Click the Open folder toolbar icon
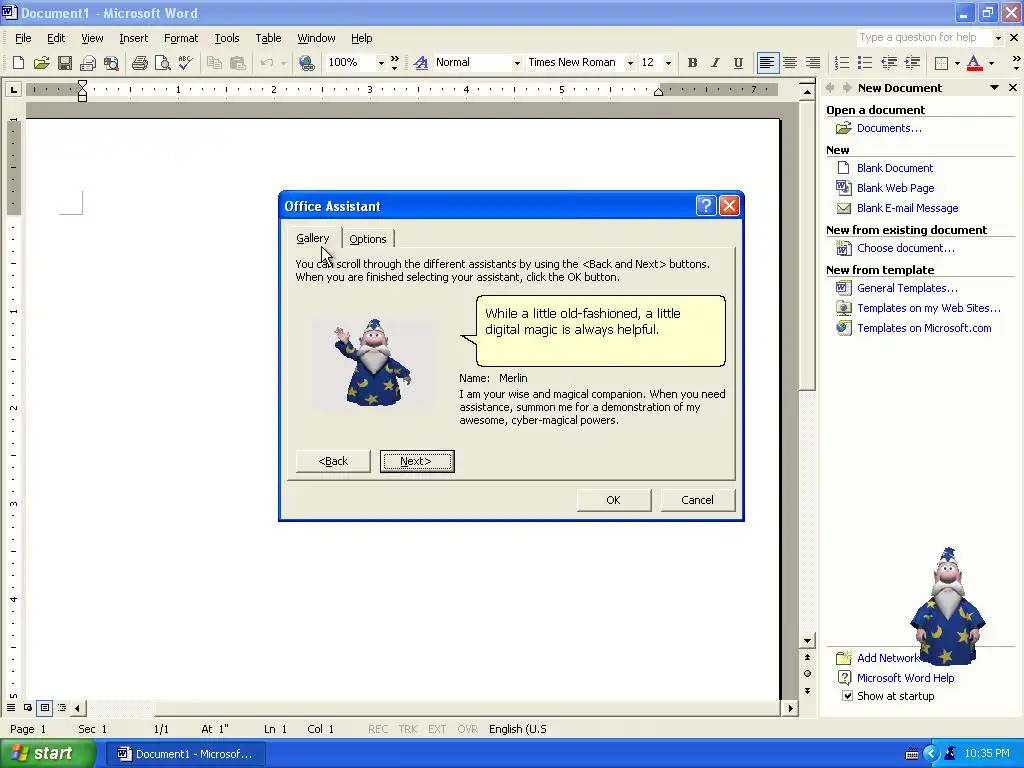The height and width of the screenshot is (768, 1024). pyautogui.click(x=41, y=63)
